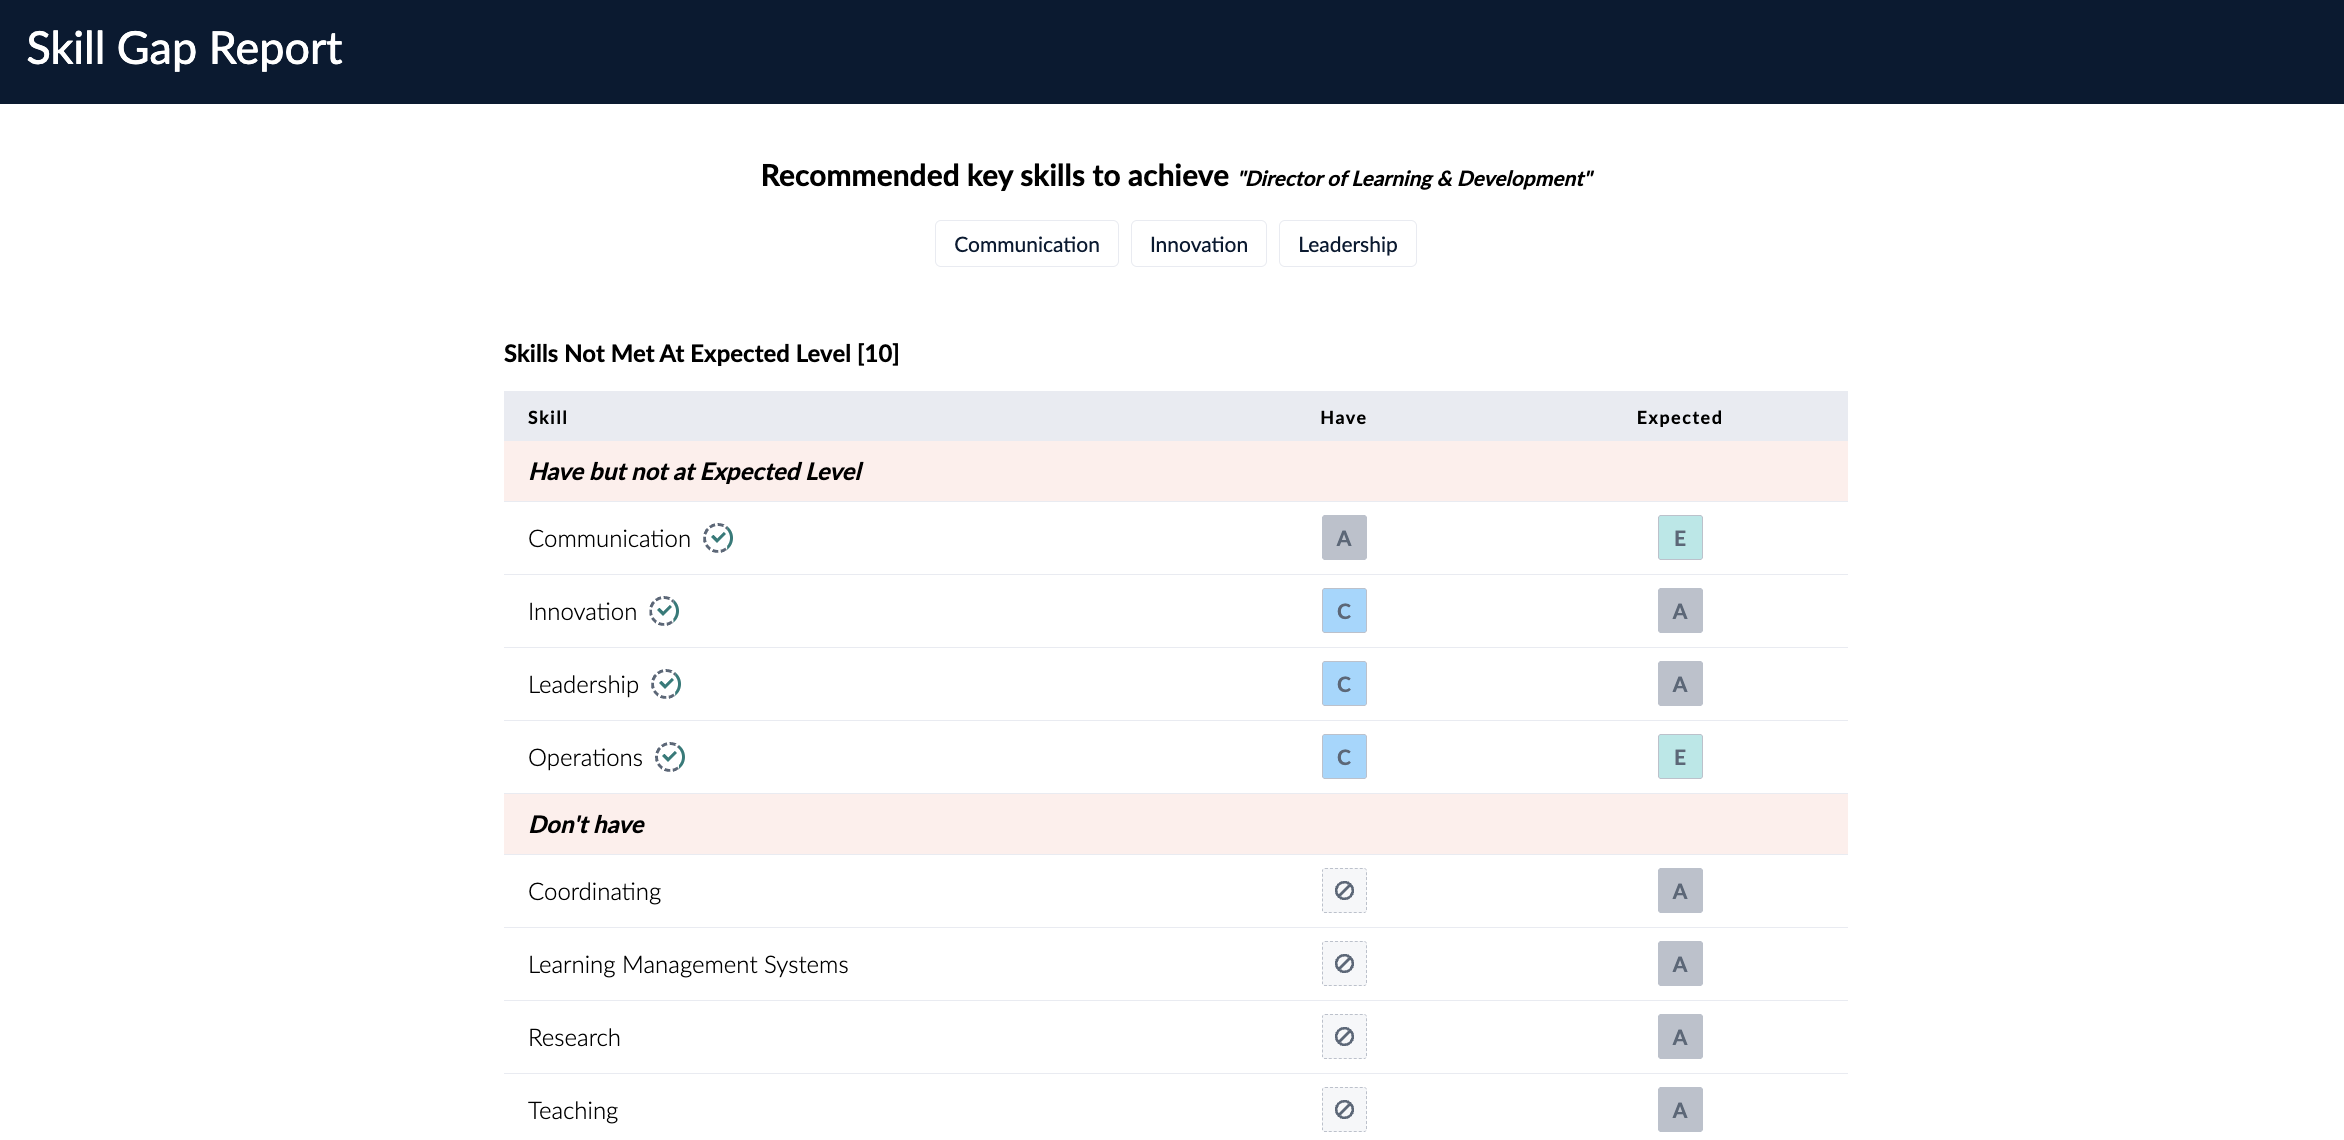Click the Coordinating skill name
The height and width of the screenshot is (1140, 2344).
point(595,891)
